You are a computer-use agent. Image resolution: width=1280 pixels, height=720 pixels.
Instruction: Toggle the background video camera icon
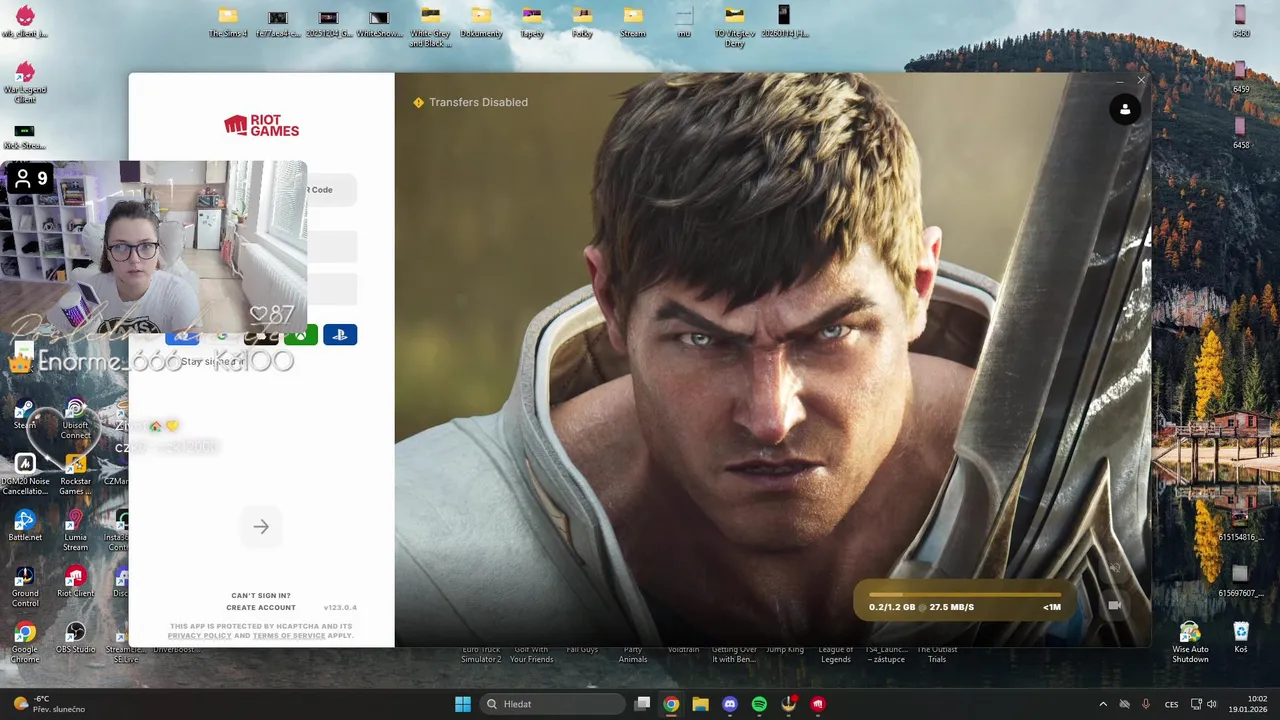[1115, 605]
